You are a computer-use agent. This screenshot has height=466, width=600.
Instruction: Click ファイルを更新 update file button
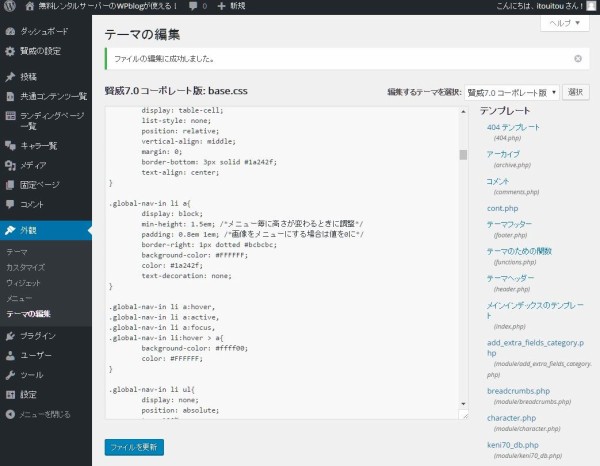134,447
